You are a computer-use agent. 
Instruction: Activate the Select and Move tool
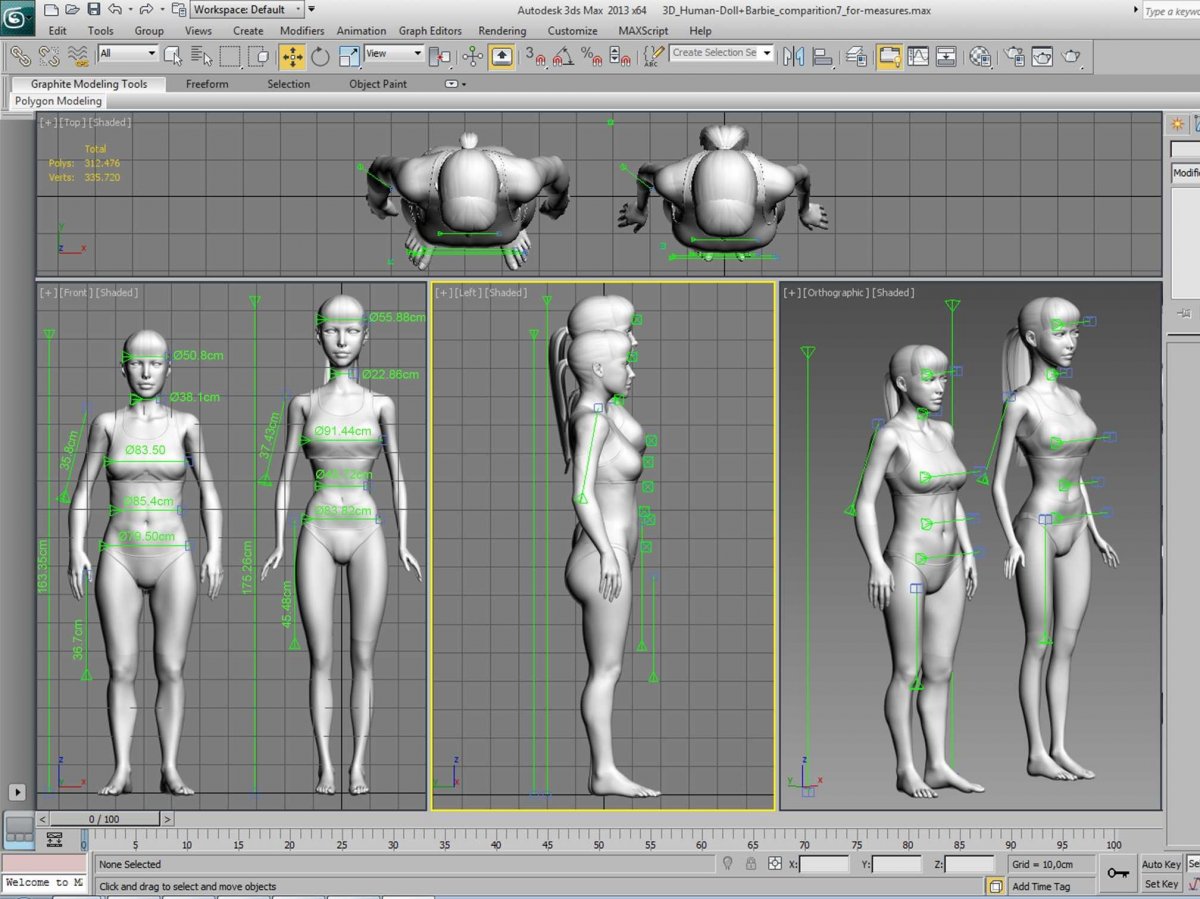[x=292, y=56]
